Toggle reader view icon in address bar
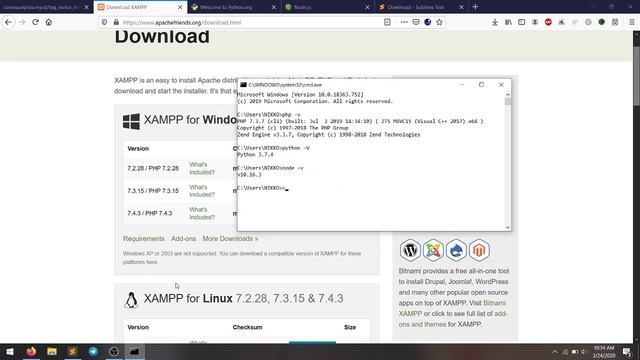Viewport: 640px width, 360px height. point(387,22)
